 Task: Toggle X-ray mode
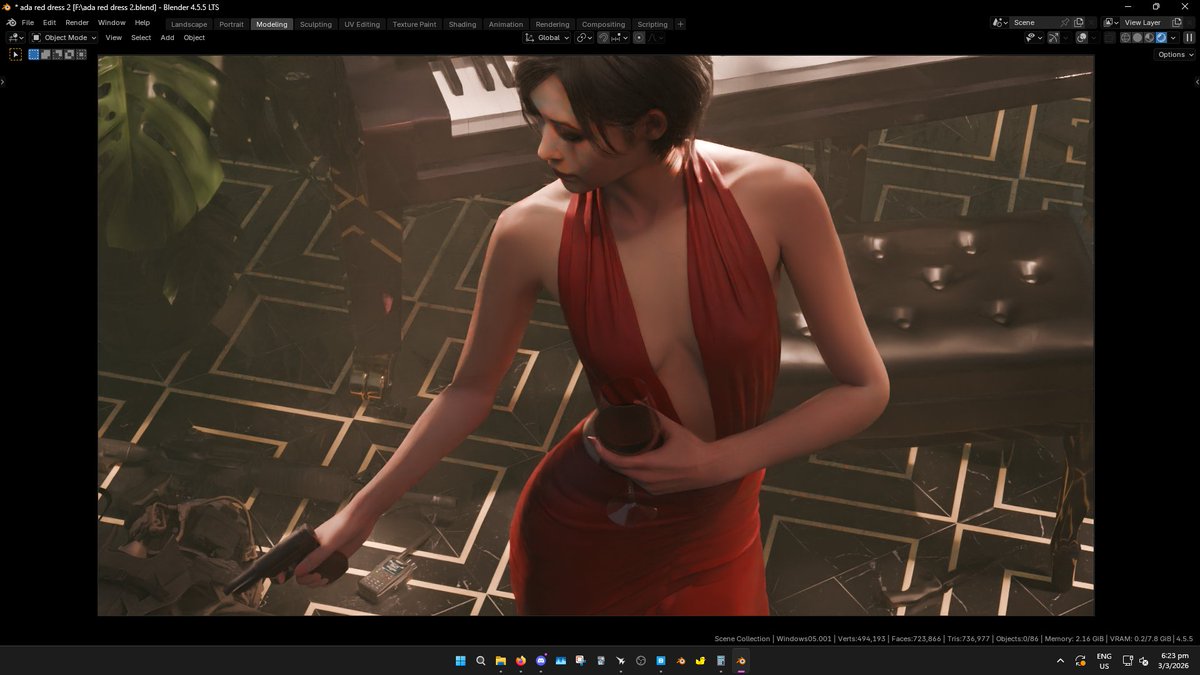click(x=1108, y=37)
